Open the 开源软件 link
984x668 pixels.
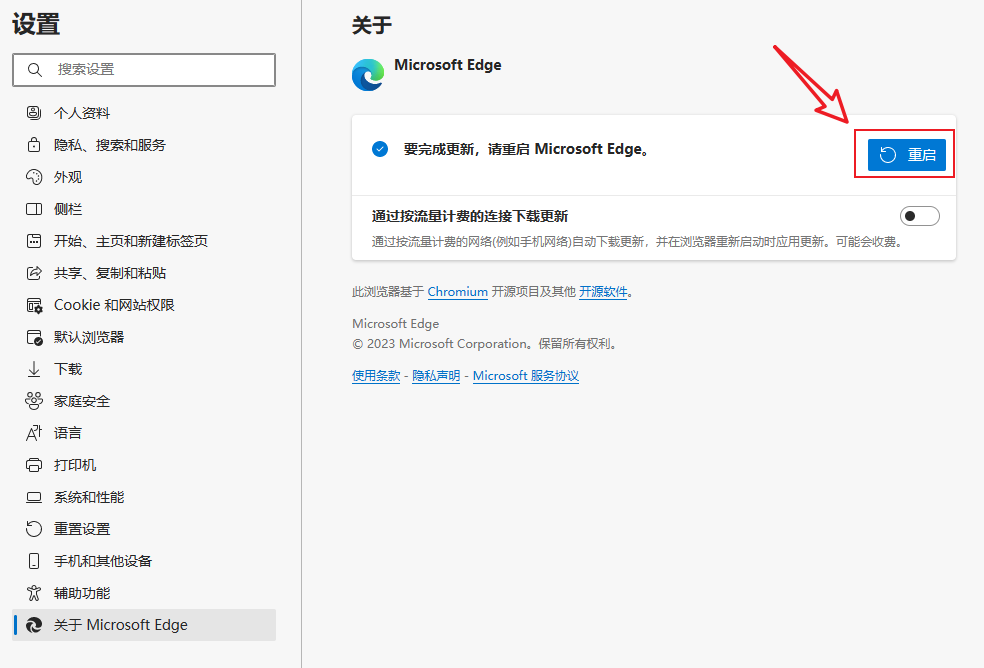(603, 292)
